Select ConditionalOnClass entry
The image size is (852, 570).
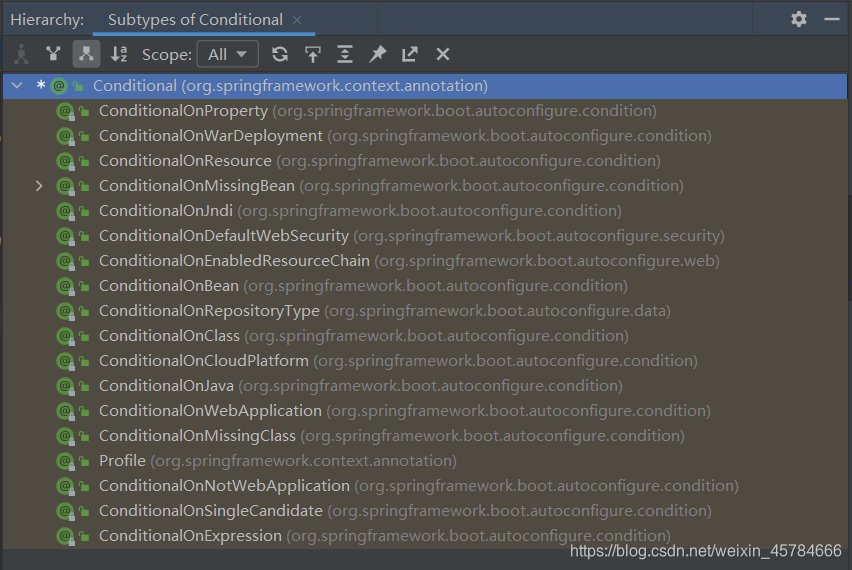[425, 336]
